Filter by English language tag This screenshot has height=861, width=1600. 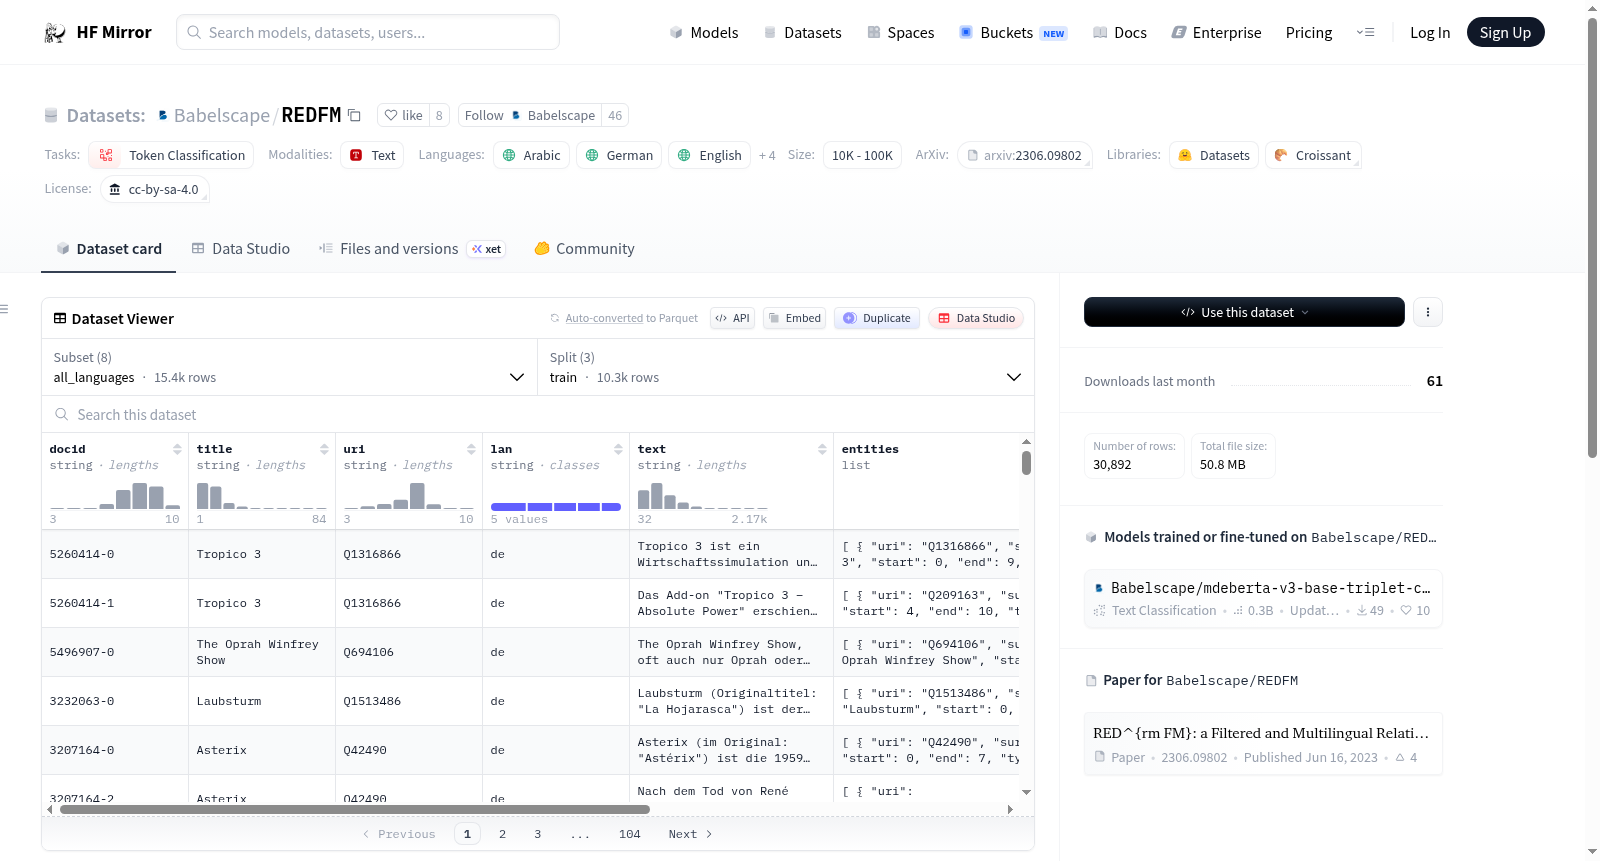(709, 155)
